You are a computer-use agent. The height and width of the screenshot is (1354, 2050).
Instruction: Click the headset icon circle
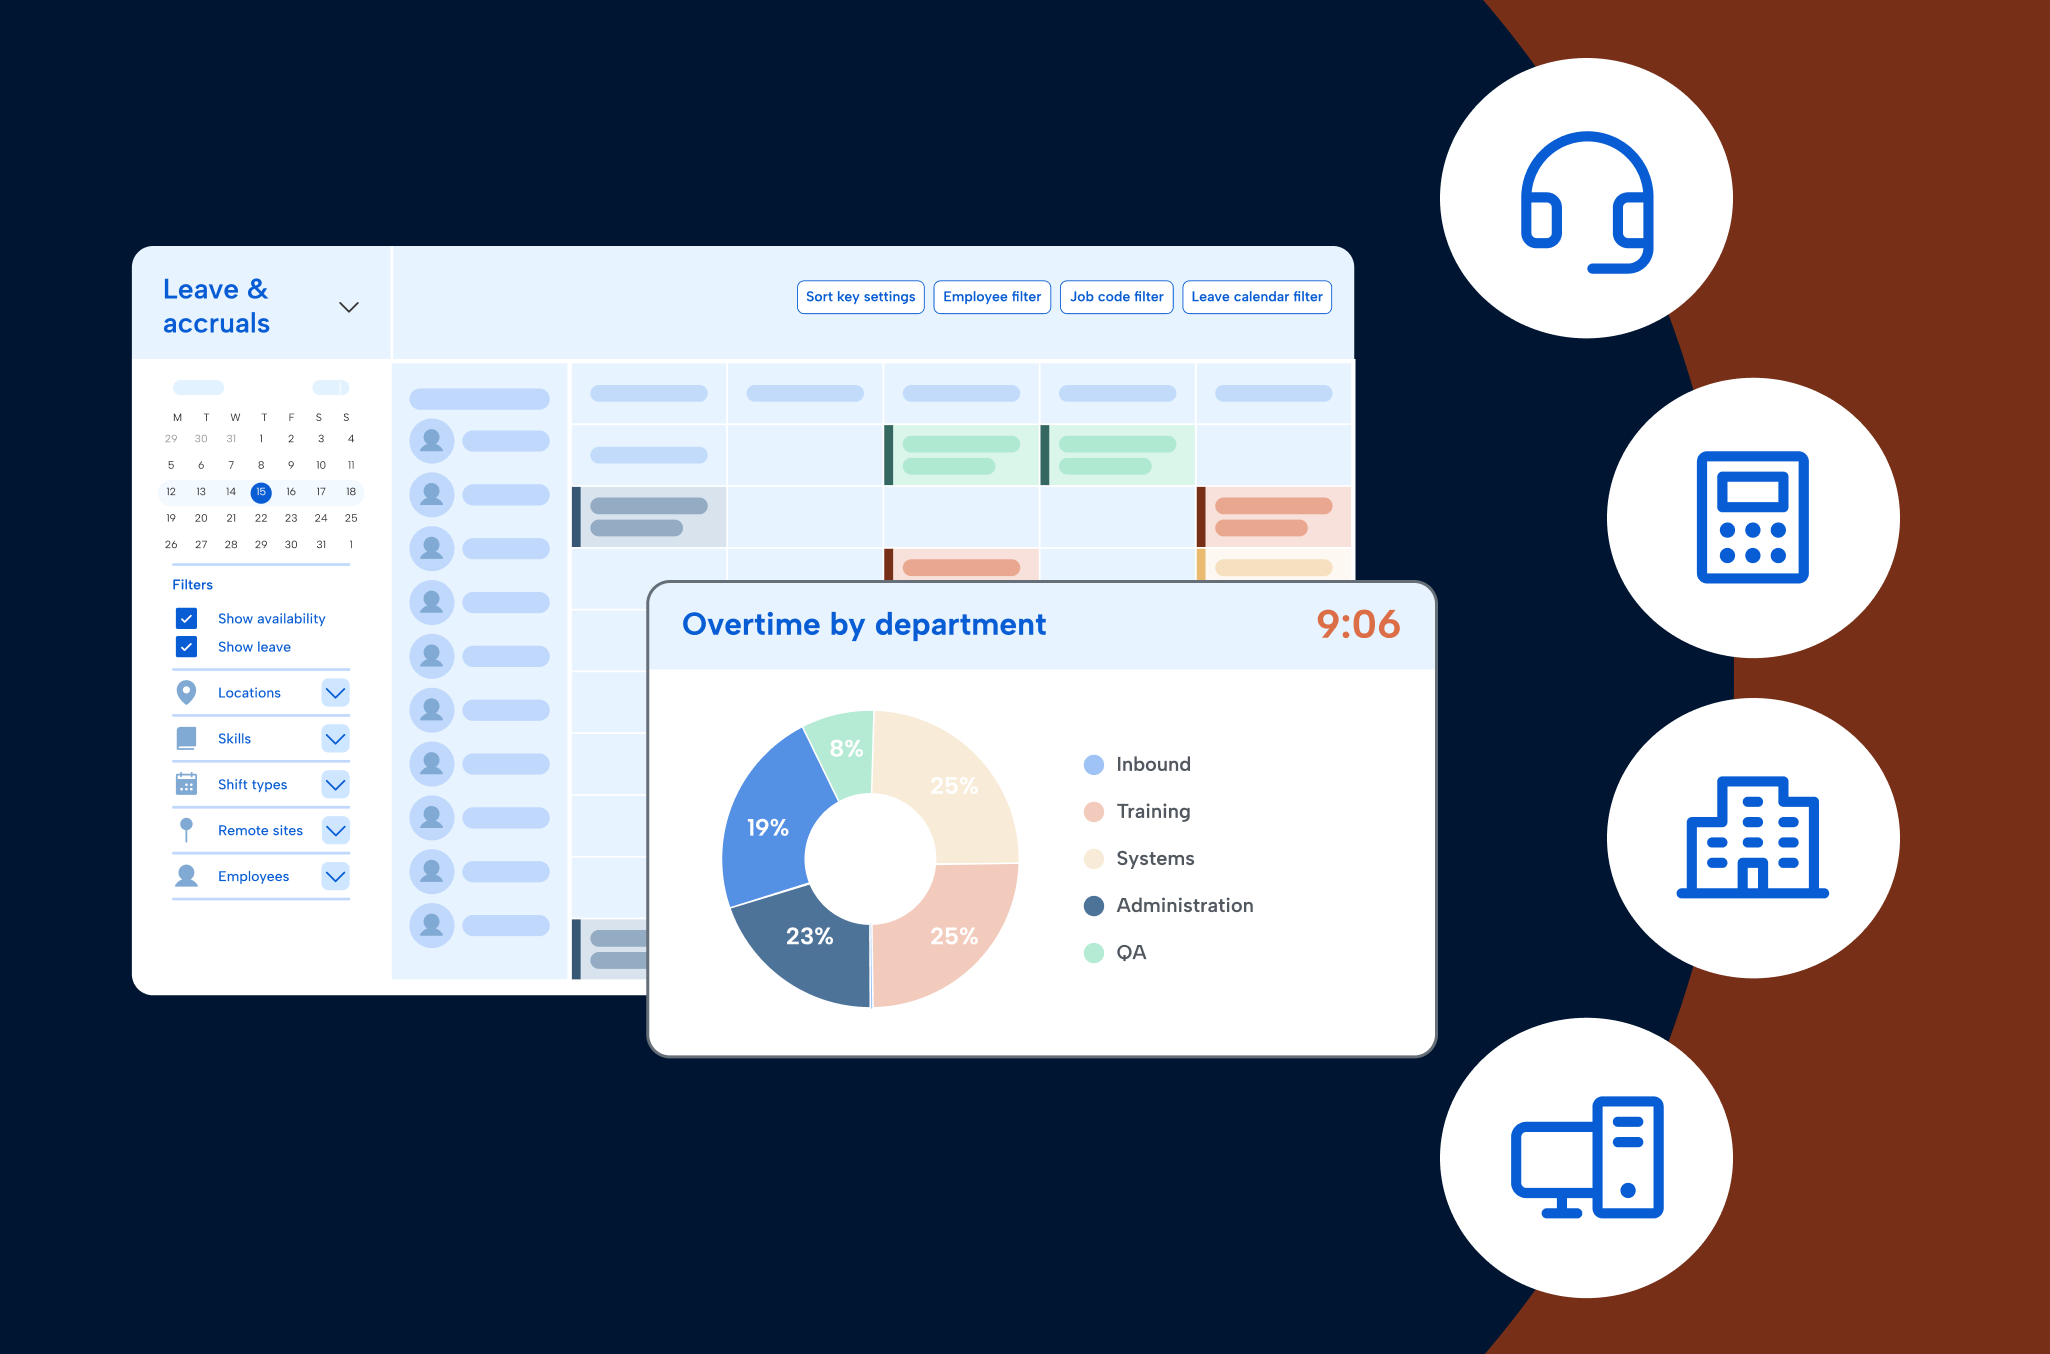(x=1586, y=198)
